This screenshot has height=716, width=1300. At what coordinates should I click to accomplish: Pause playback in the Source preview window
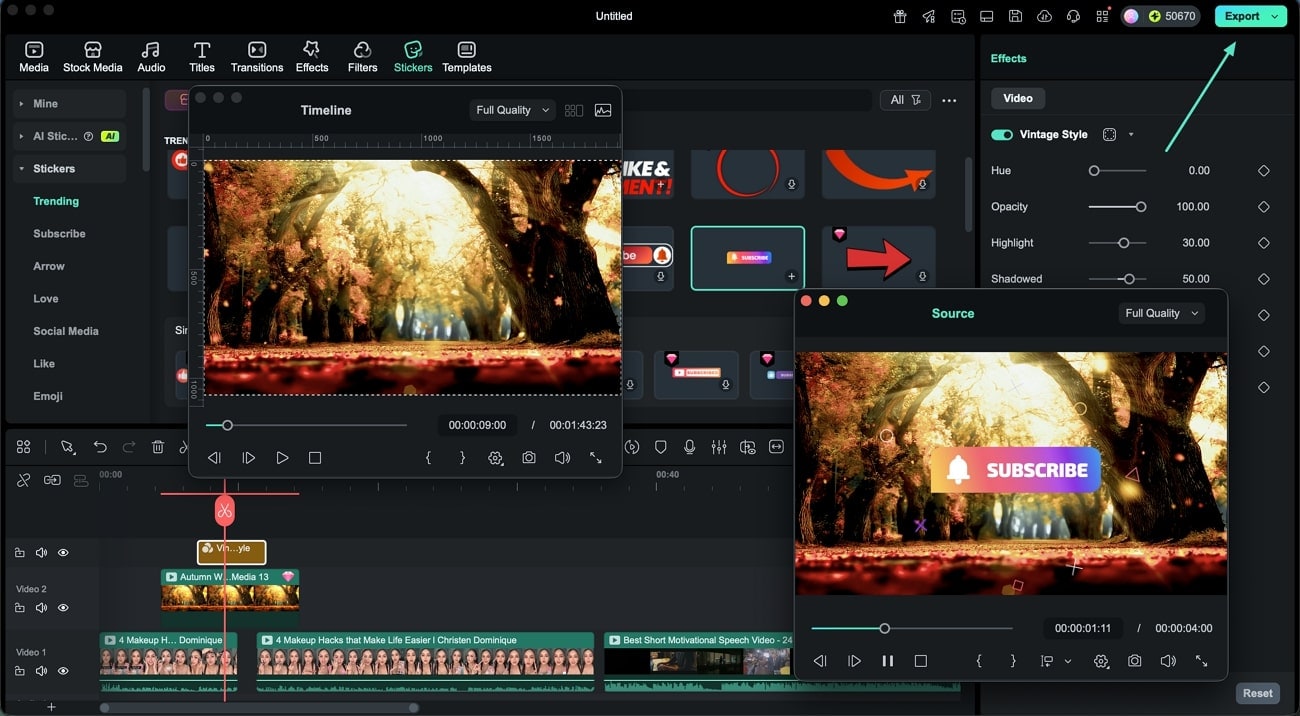(x=887, y=661)
